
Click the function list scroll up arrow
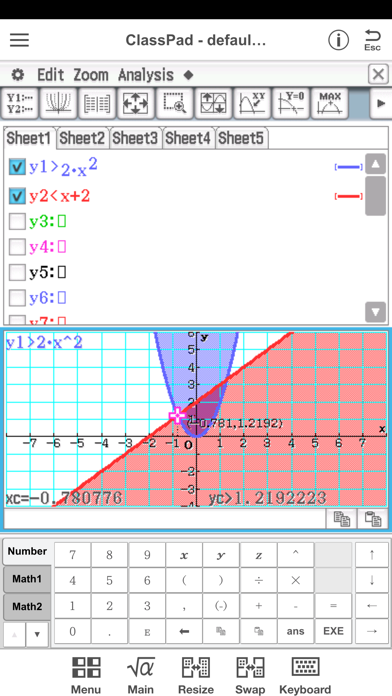376,164
